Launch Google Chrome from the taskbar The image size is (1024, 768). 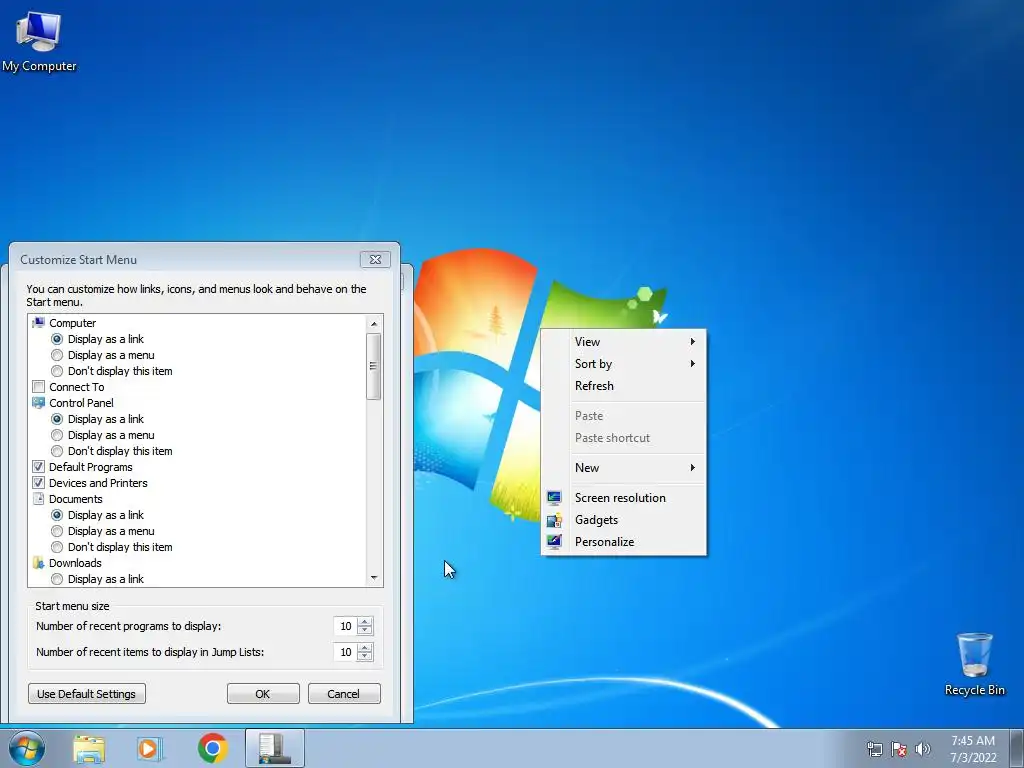pos(212,748)
